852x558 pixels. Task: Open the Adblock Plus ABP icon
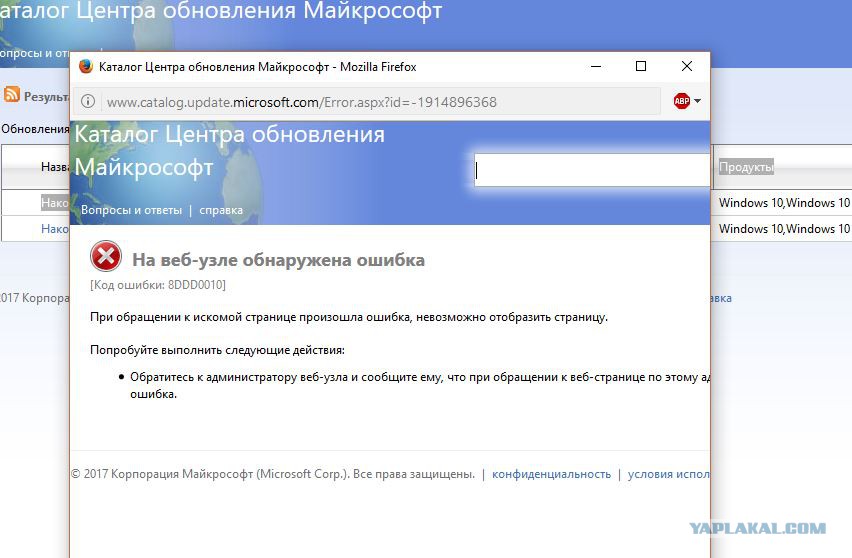coord(681,101)
